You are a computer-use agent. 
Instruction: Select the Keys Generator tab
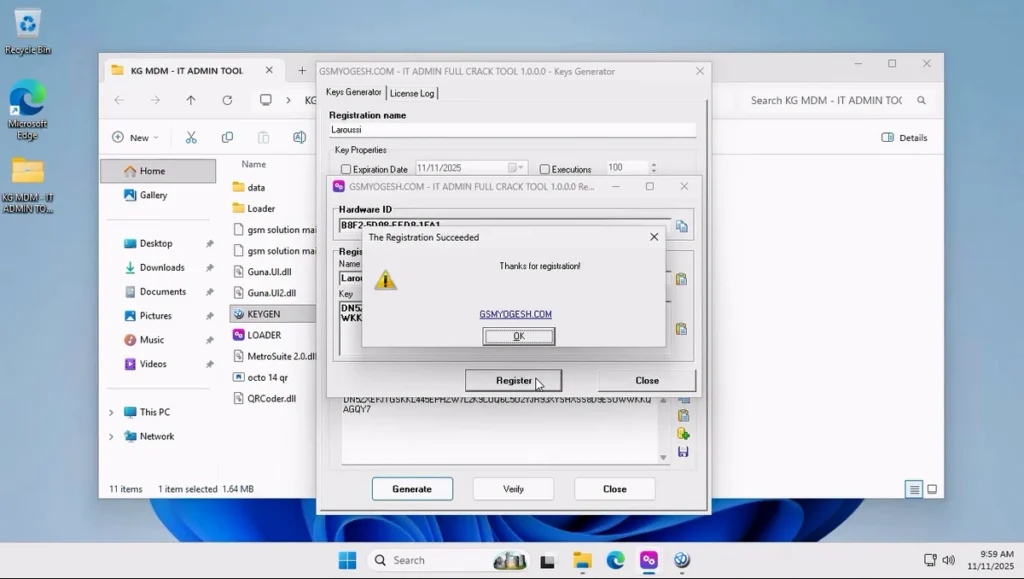tap(354, 92)
